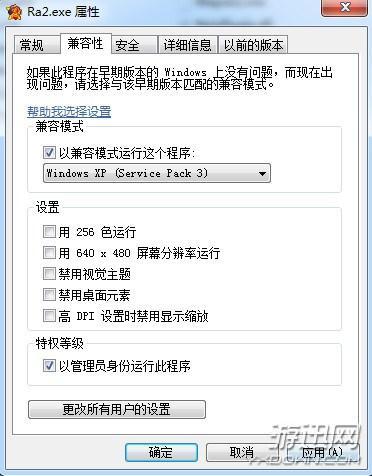Confirm with the 确定 button
Screen dimensions: 372x476
pos(161,452)
